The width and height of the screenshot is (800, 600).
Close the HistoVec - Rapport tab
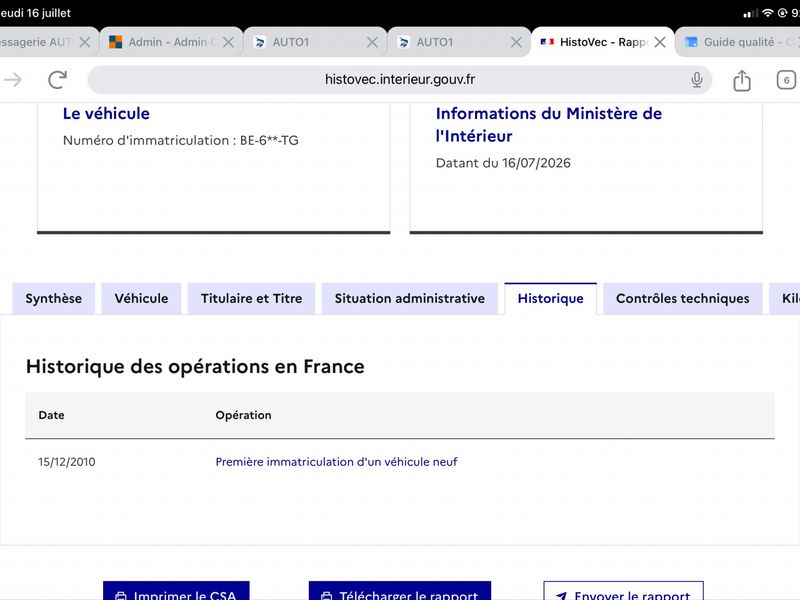coord(660,42)
